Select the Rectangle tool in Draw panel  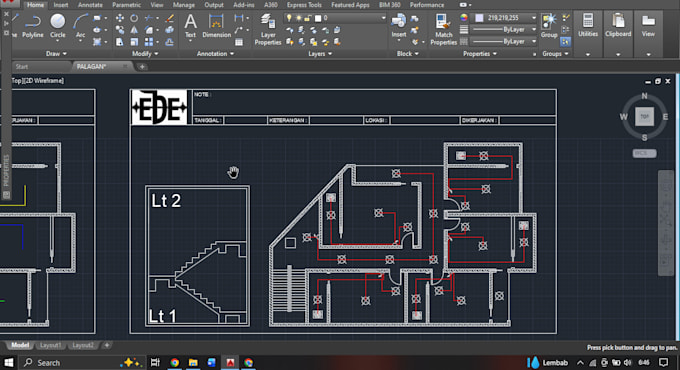[x=97, y=19]
